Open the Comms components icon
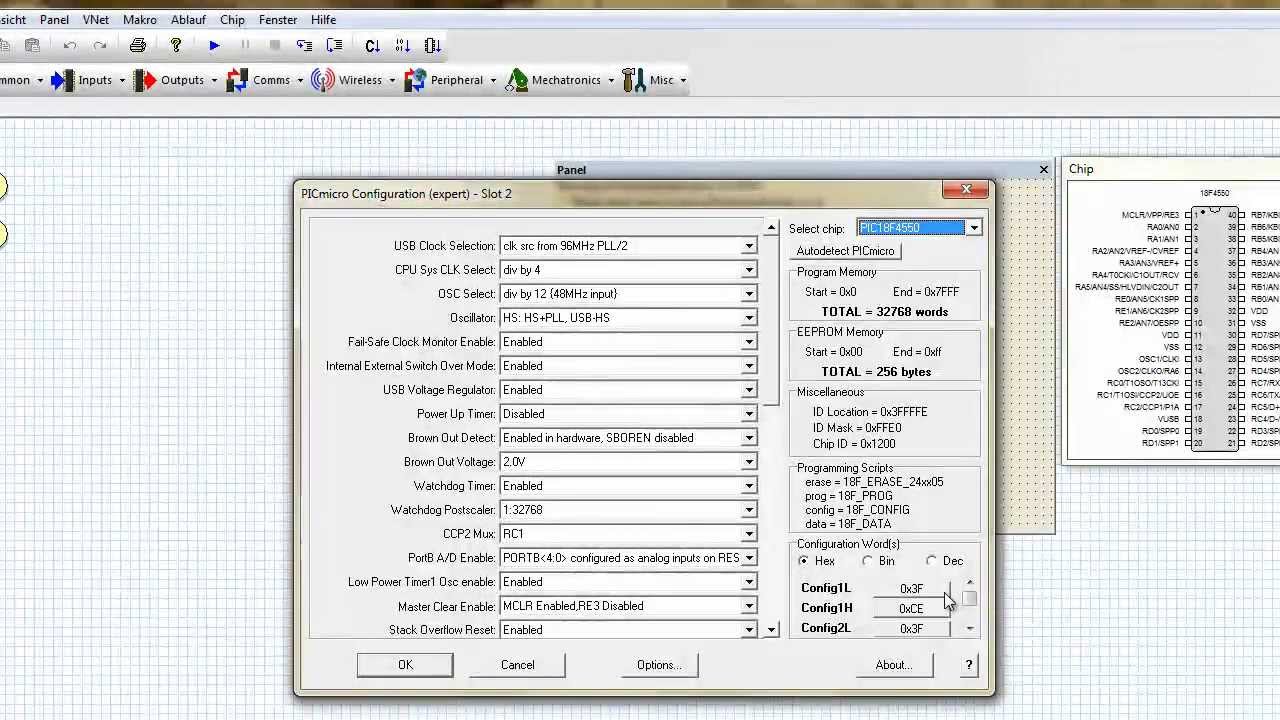Image resolution: width=1280 pixels, height=720 pixels. click(x=237, y=80)
